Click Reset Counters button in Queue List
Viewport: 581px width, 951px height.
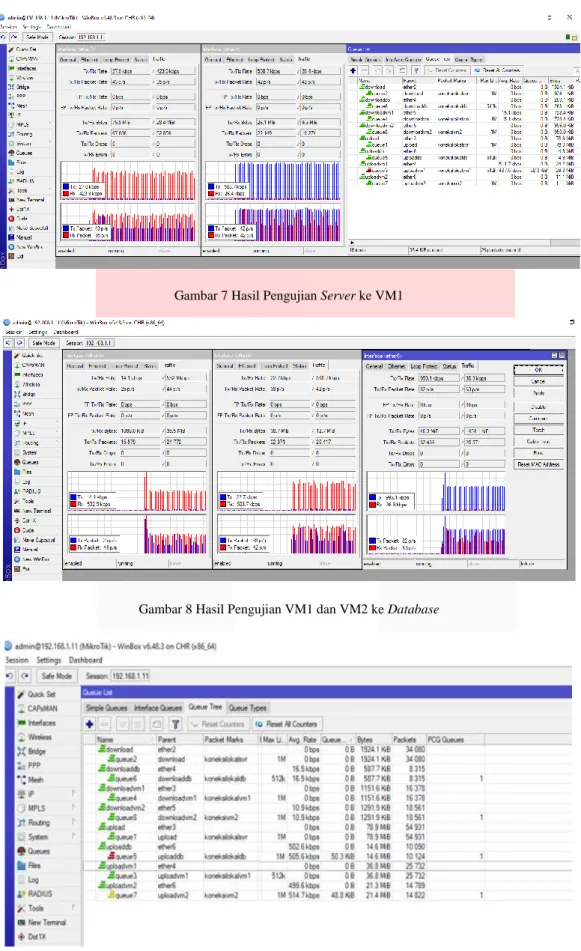click(x=217, y=724)
